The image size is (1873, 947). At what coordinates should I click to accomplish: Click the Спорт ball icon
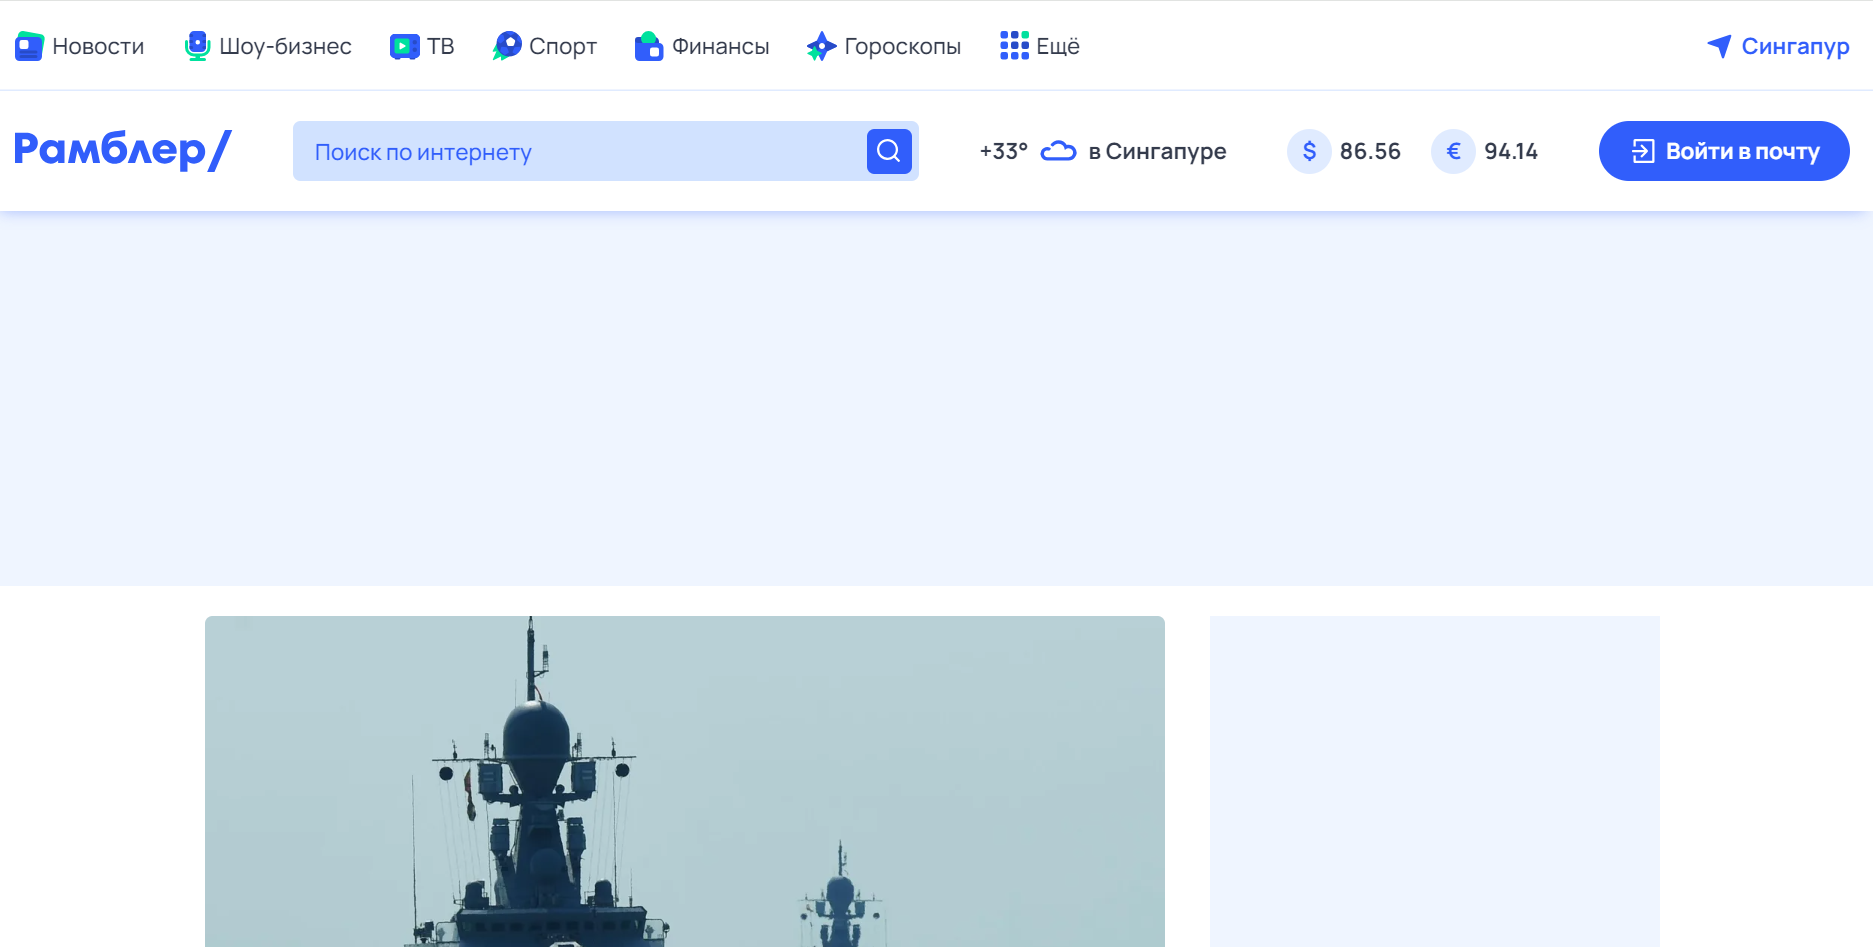pos(507,46)
